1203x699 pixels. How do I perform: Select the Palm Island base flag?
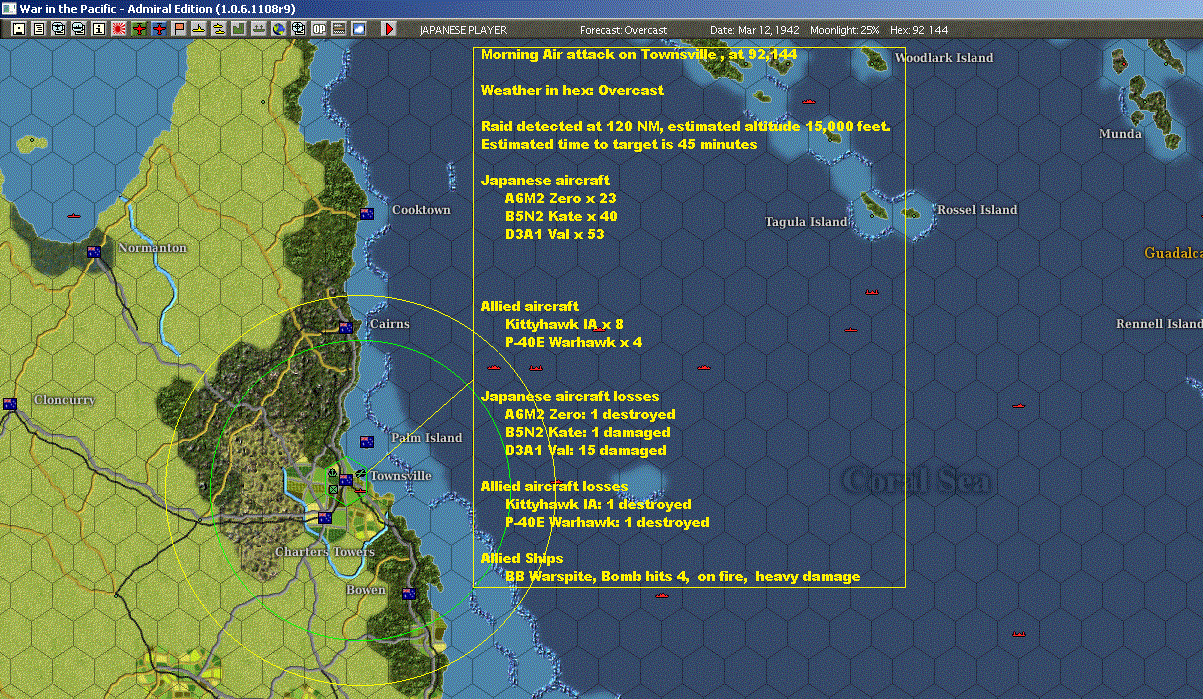367,442
